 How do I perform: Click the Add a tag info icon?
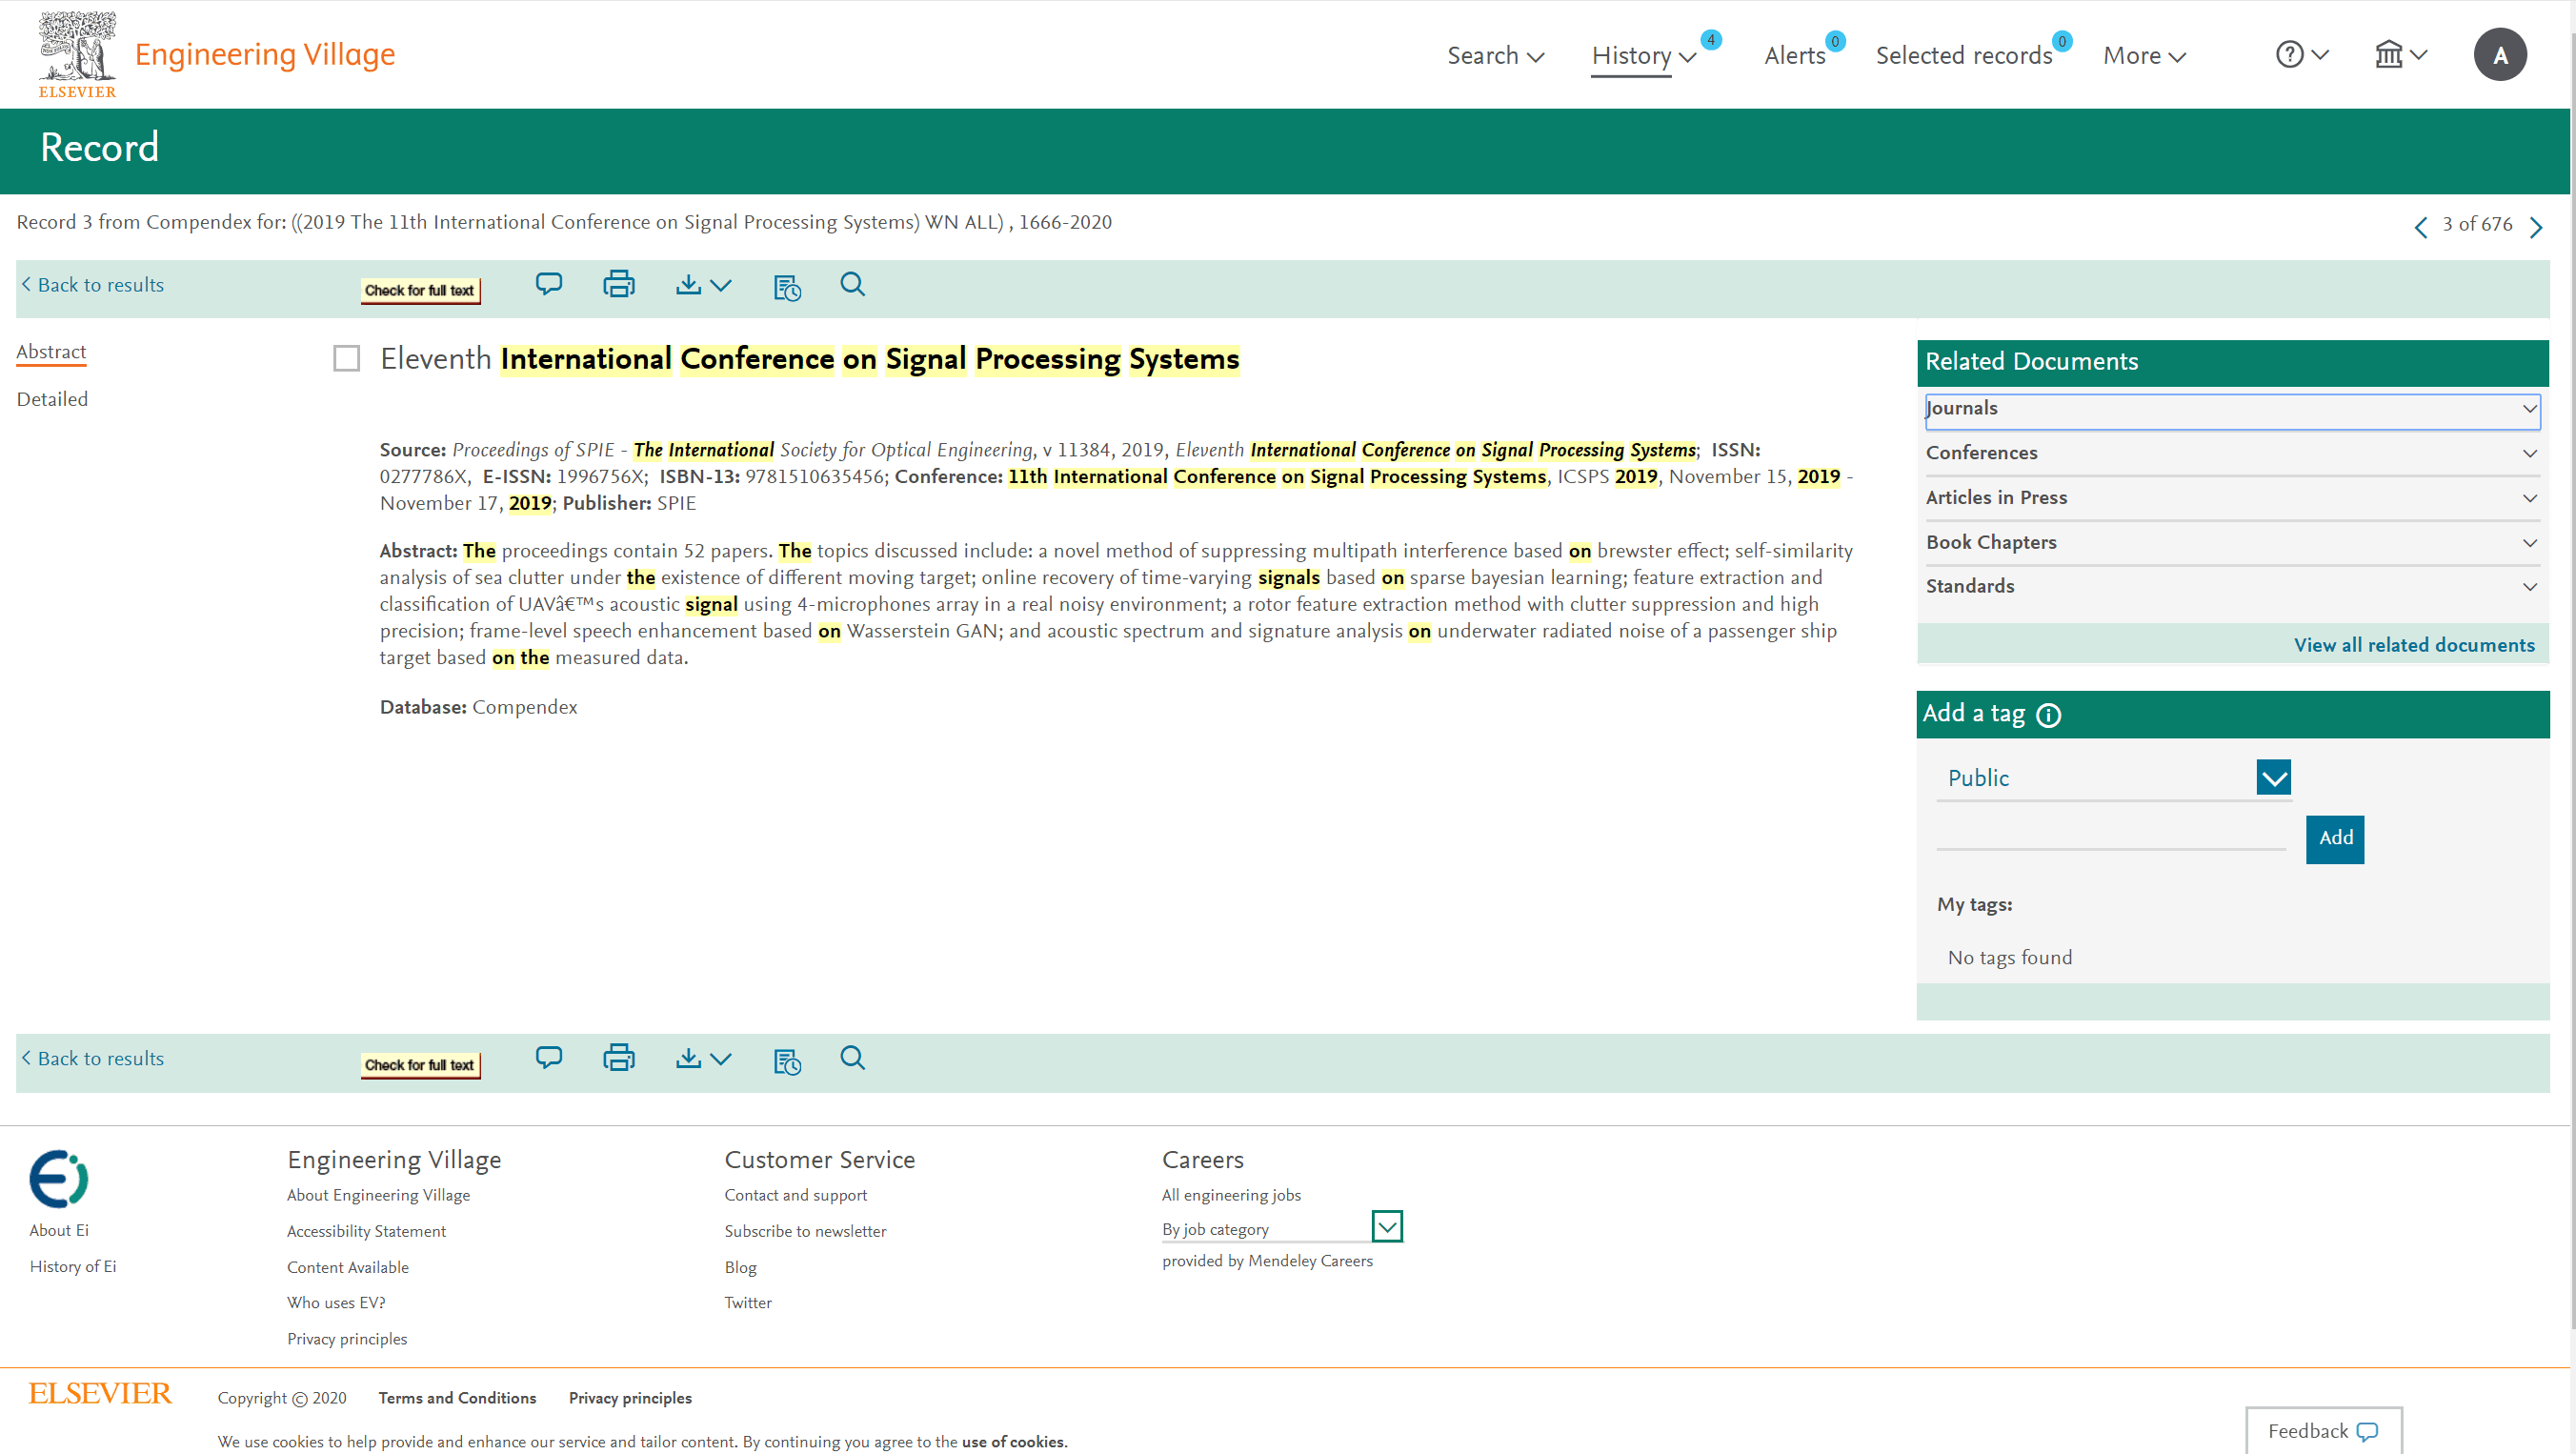pos(2048,715)
